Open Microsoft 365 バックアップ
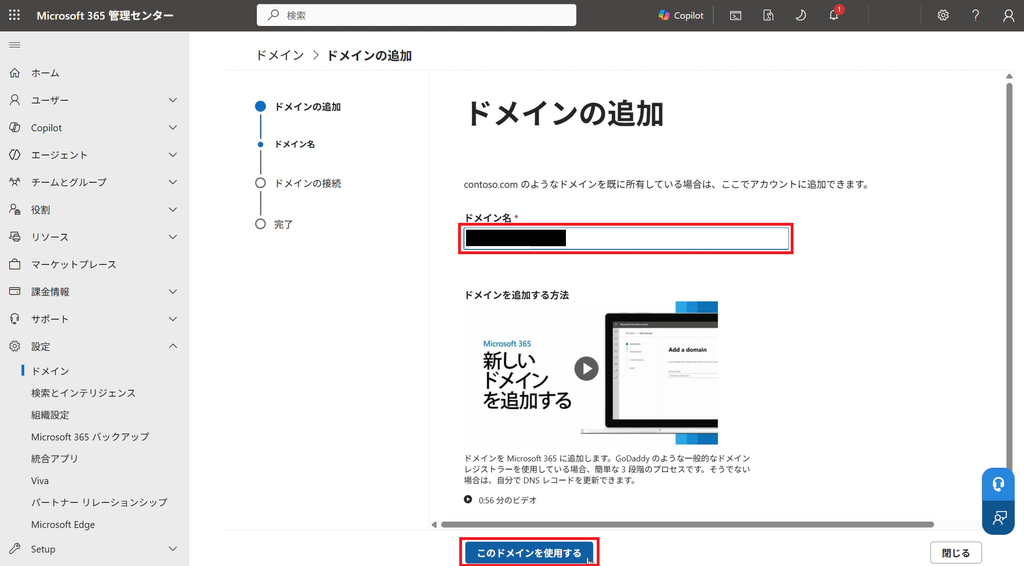 [x=90, y=437]
